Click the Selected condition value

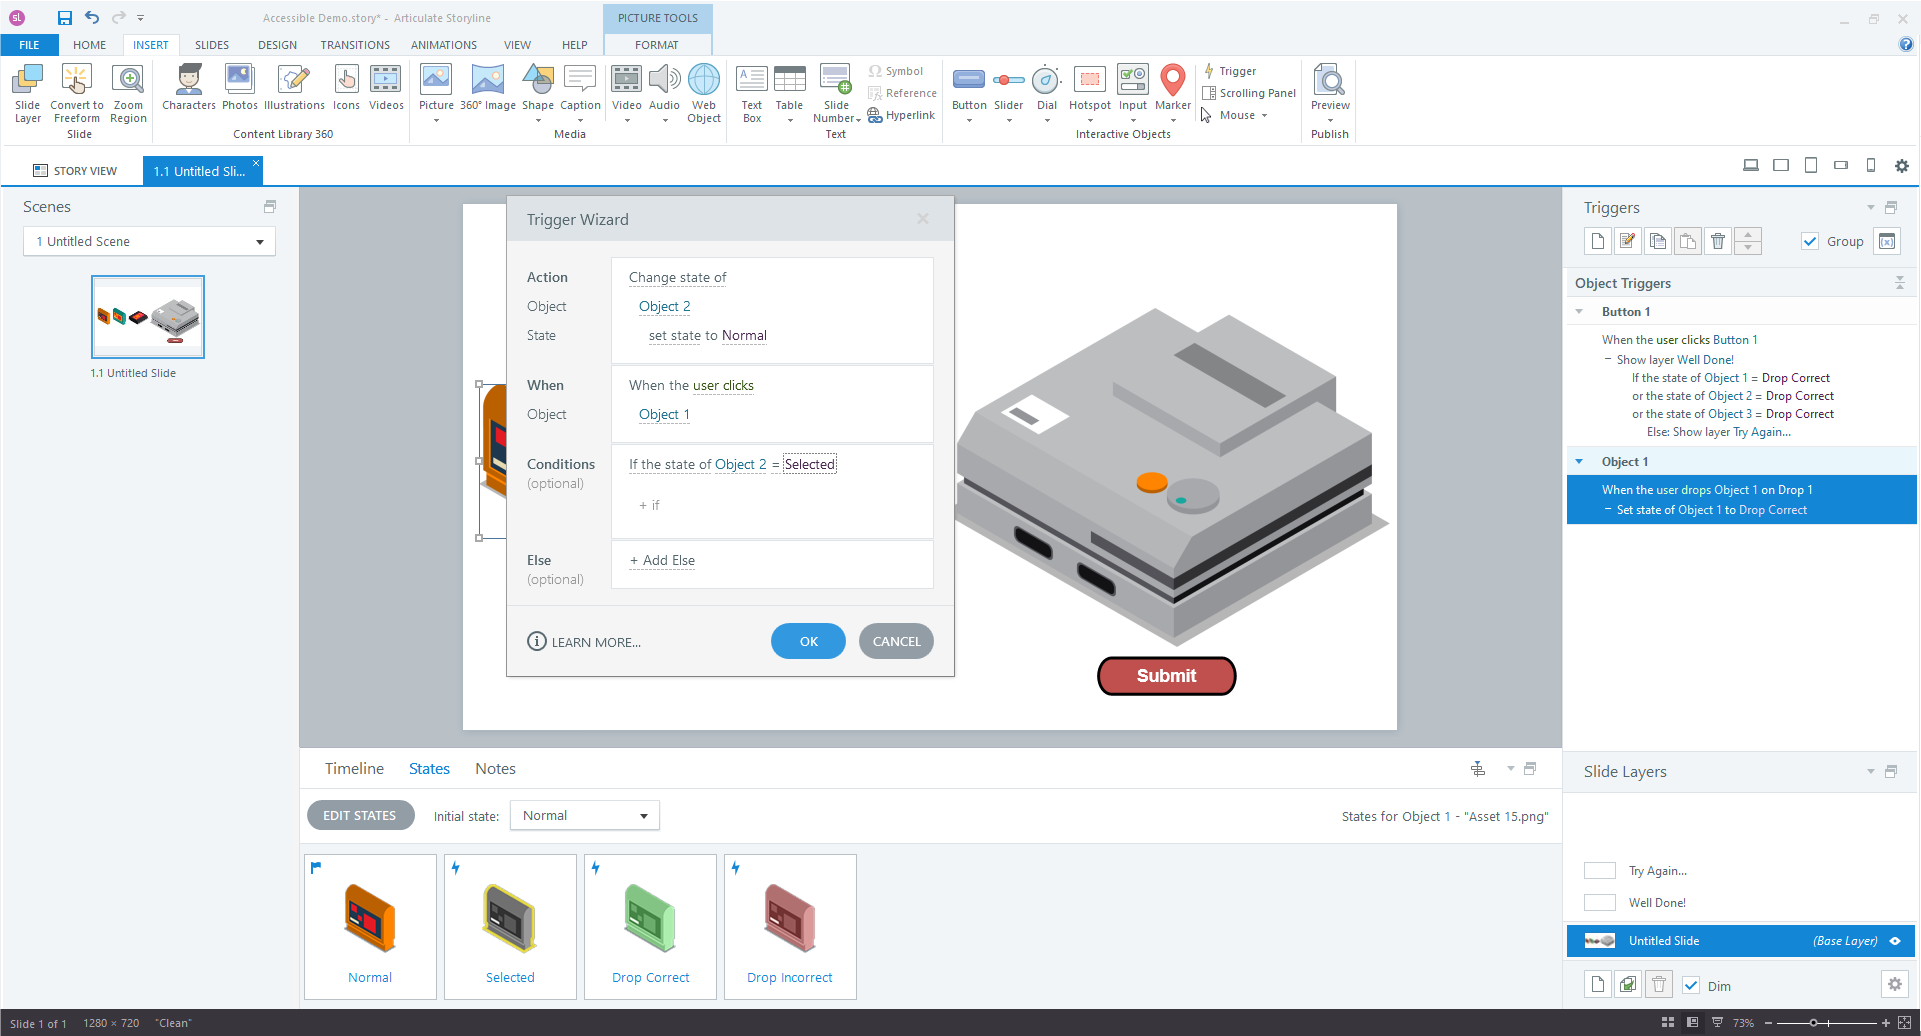coord(809,464)
